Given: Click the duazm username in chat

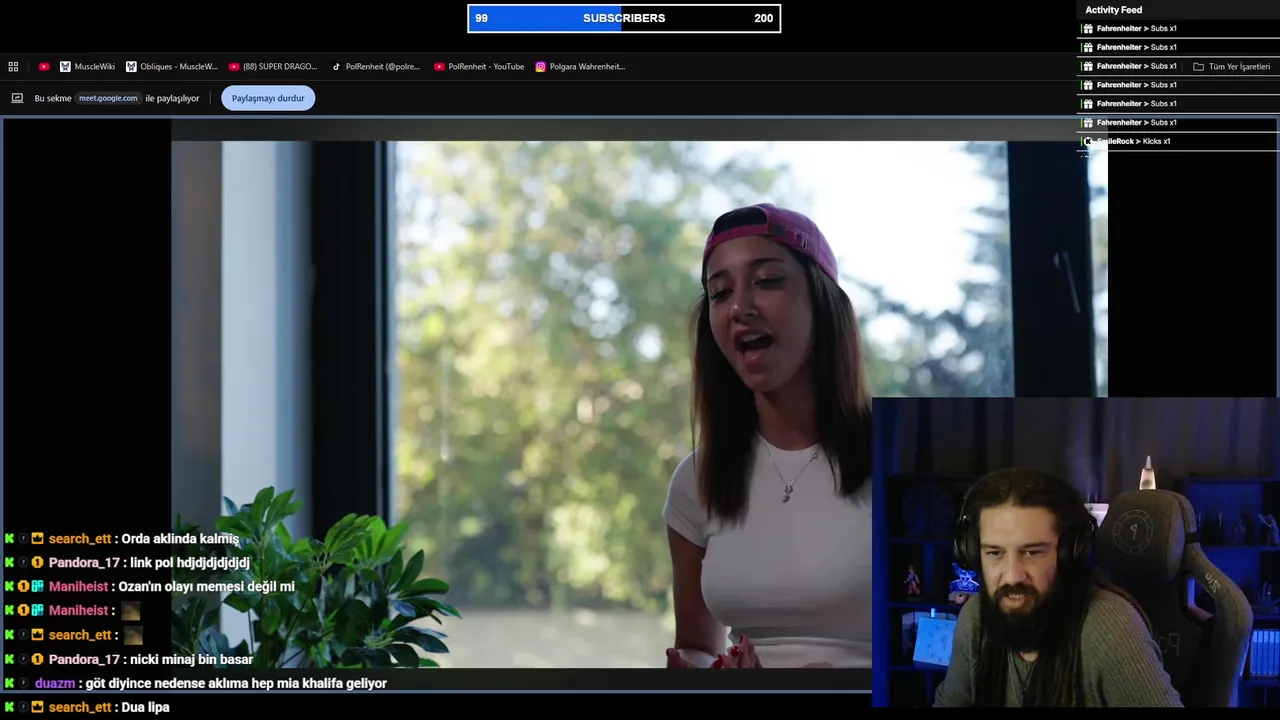Looking at the screenshot, I should point(55,684).
